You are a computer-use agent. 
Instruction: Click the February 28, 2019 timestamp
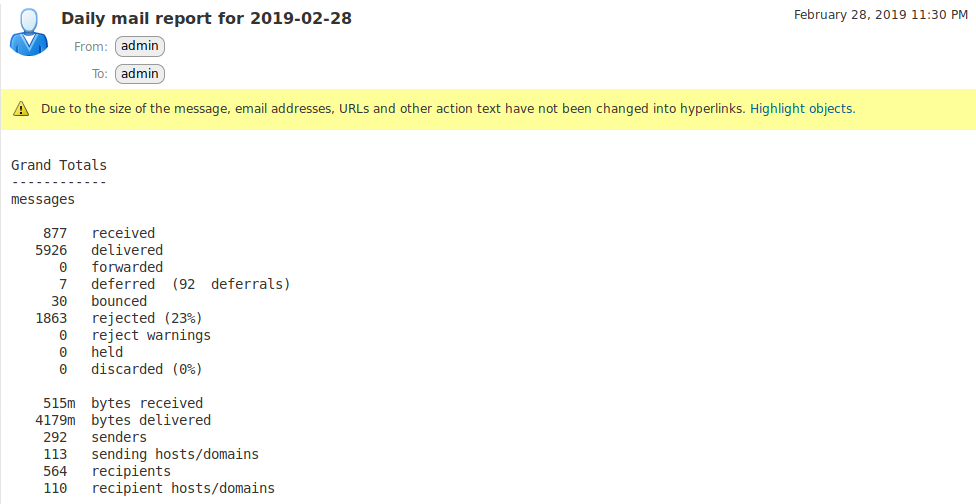coord(880,15)
